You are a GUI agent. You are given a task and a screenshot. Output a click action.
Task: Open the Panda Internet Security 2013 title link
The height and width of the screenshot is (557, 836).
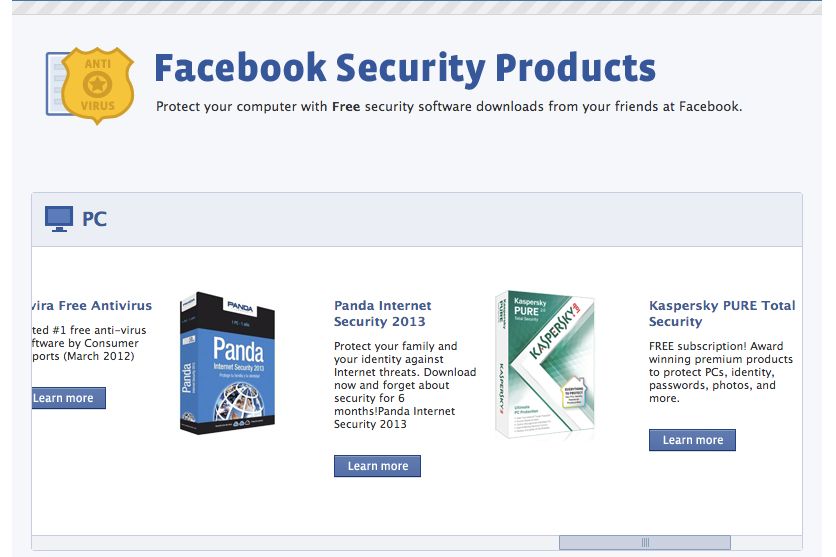tap(382, 313)
